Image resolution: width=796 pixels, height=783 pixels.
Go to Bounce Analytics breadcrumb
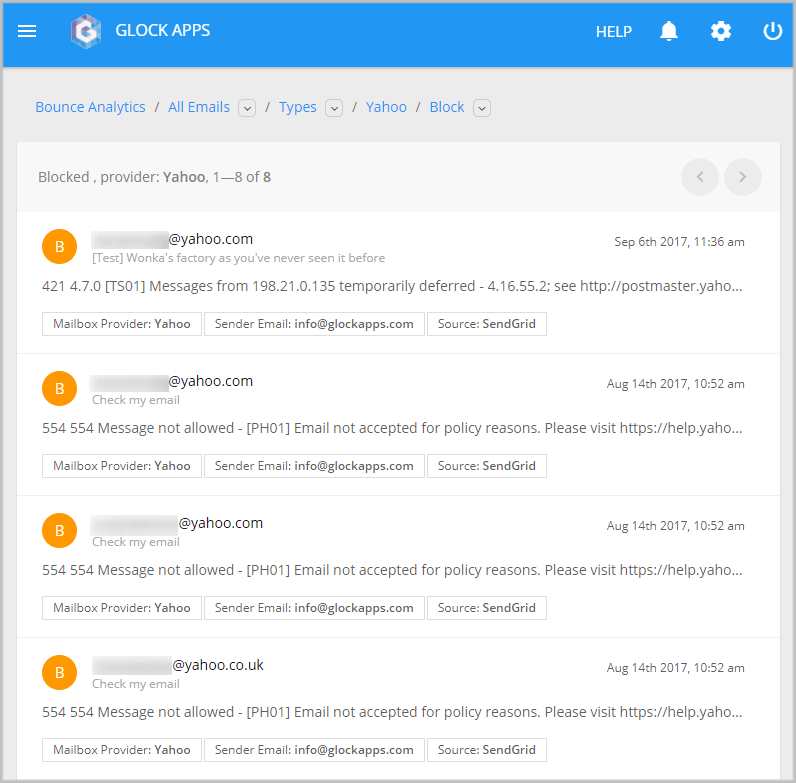pos(90,107)
